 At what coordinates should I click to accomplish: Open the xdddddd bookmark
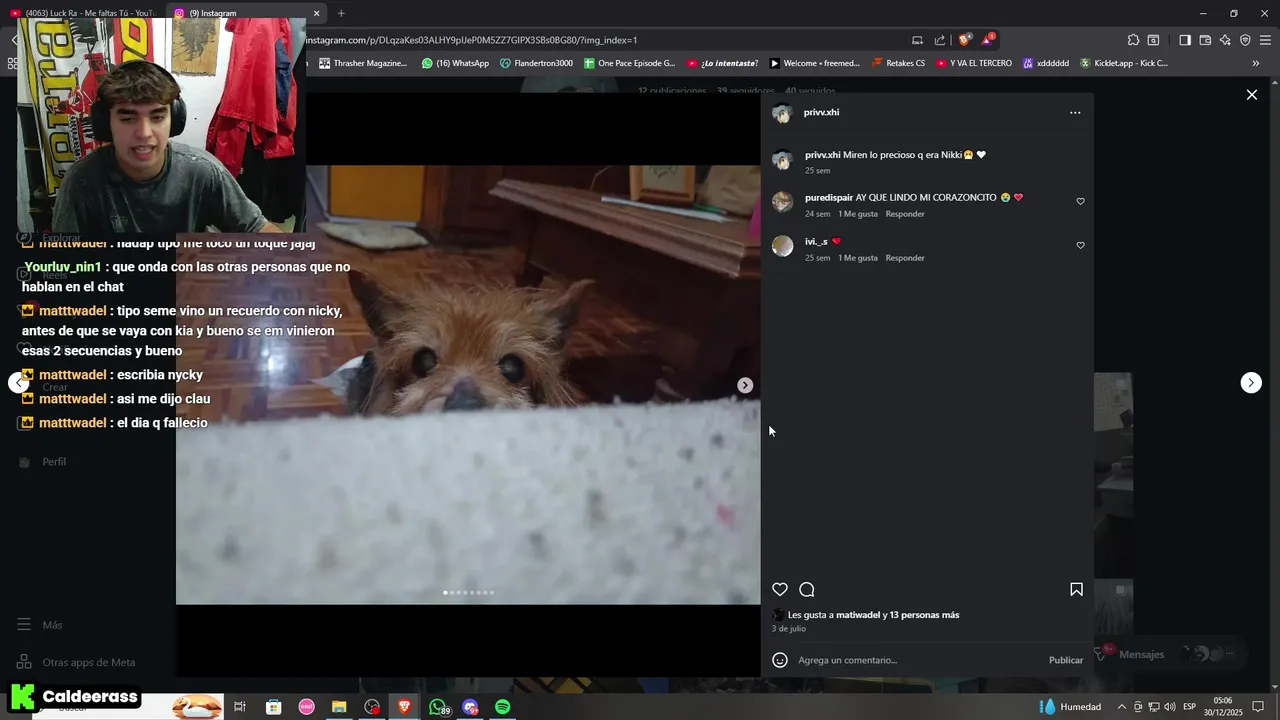pos(1045,63)
